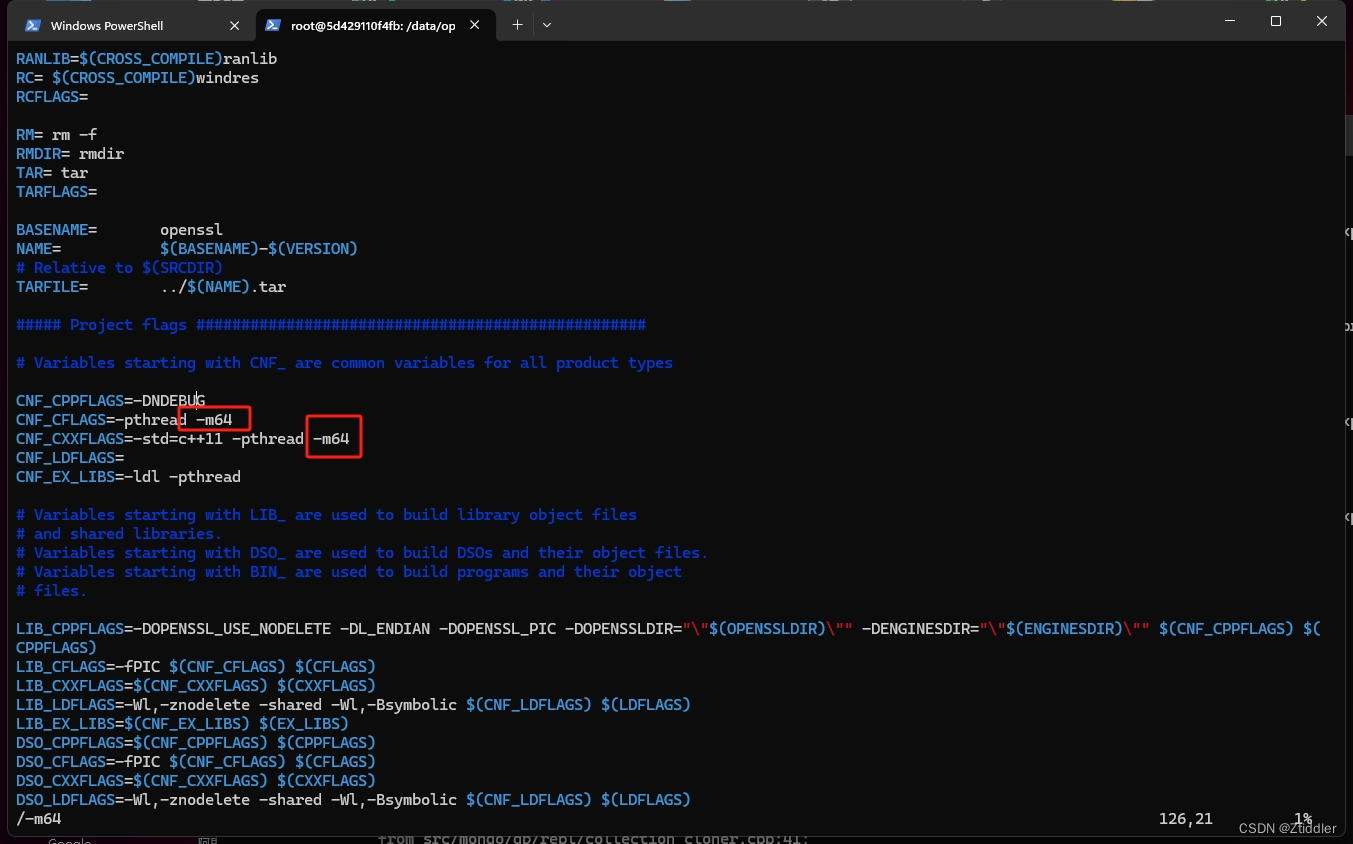Click the RMDIR= rmdir line
The height and width of the screenshot is (844, 1353).
pyautogui.click(x=70, y=154)
